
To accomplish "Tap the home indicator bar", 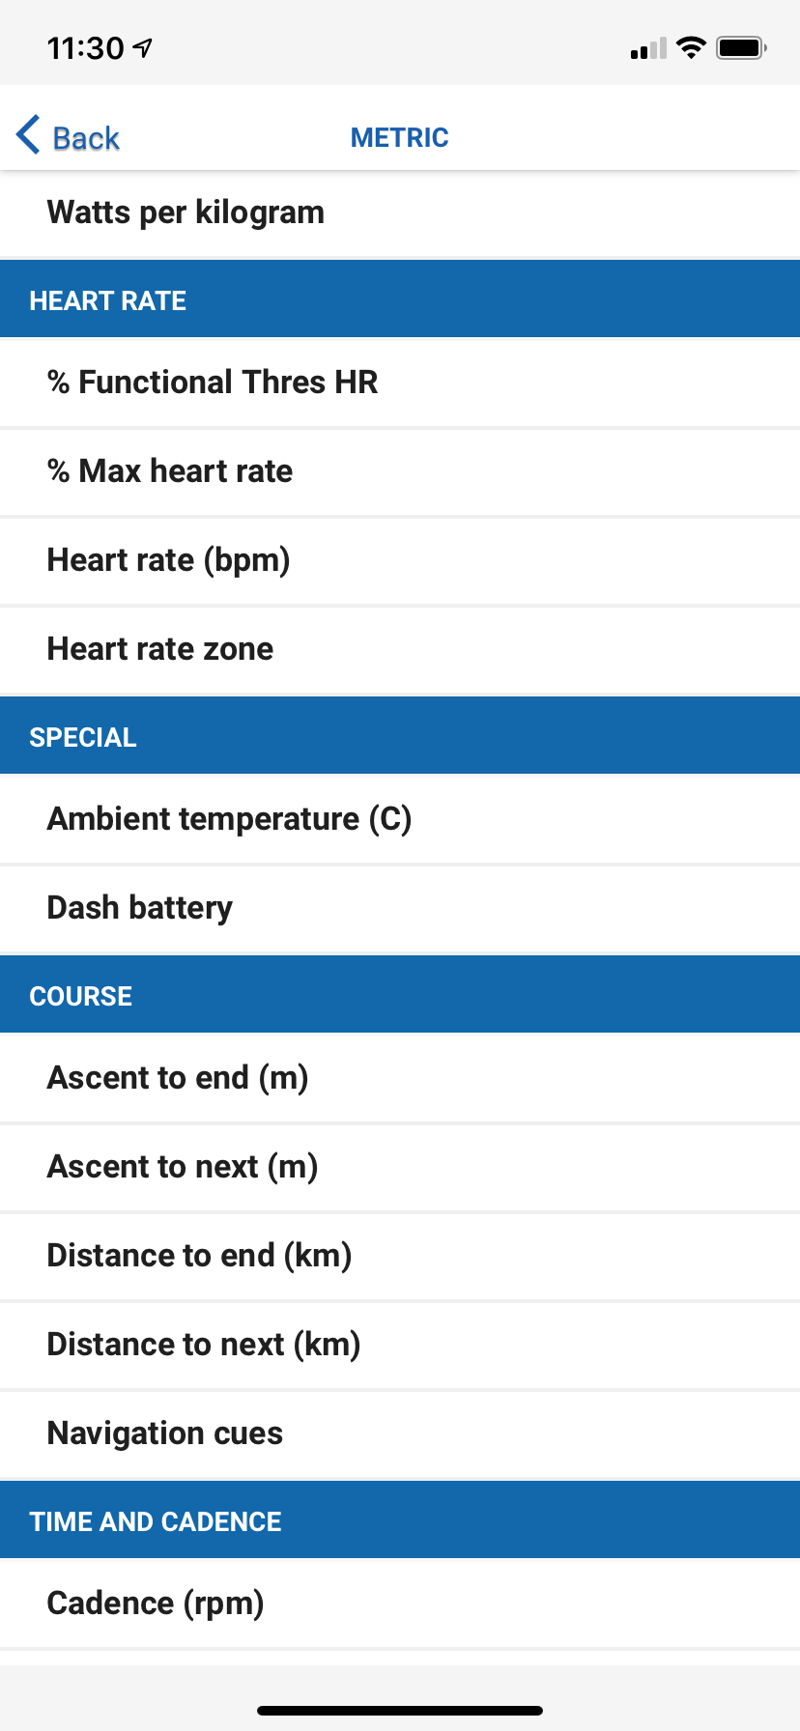I will click(400, 1711).
